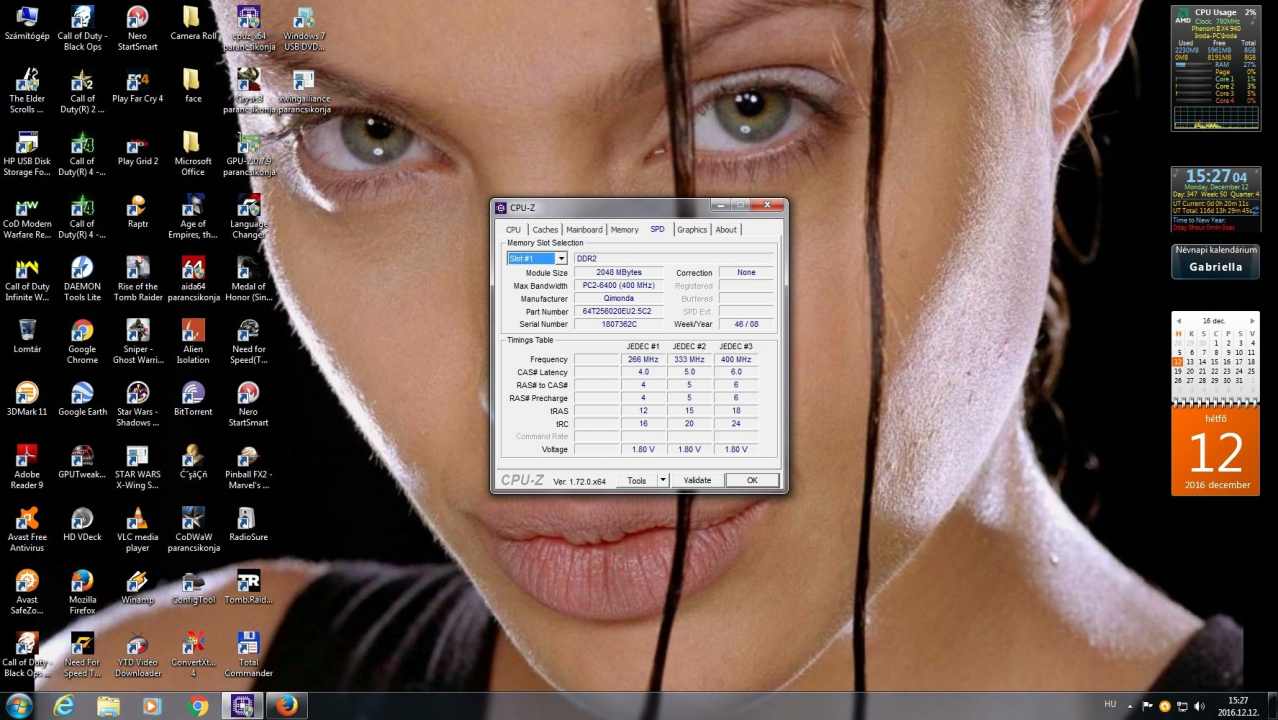Open The Elder Scrolls shortcut

[27, 91]
